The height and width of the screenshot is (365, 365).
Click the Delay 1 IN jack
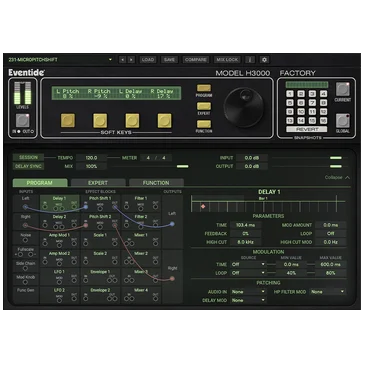pos(45,207)
